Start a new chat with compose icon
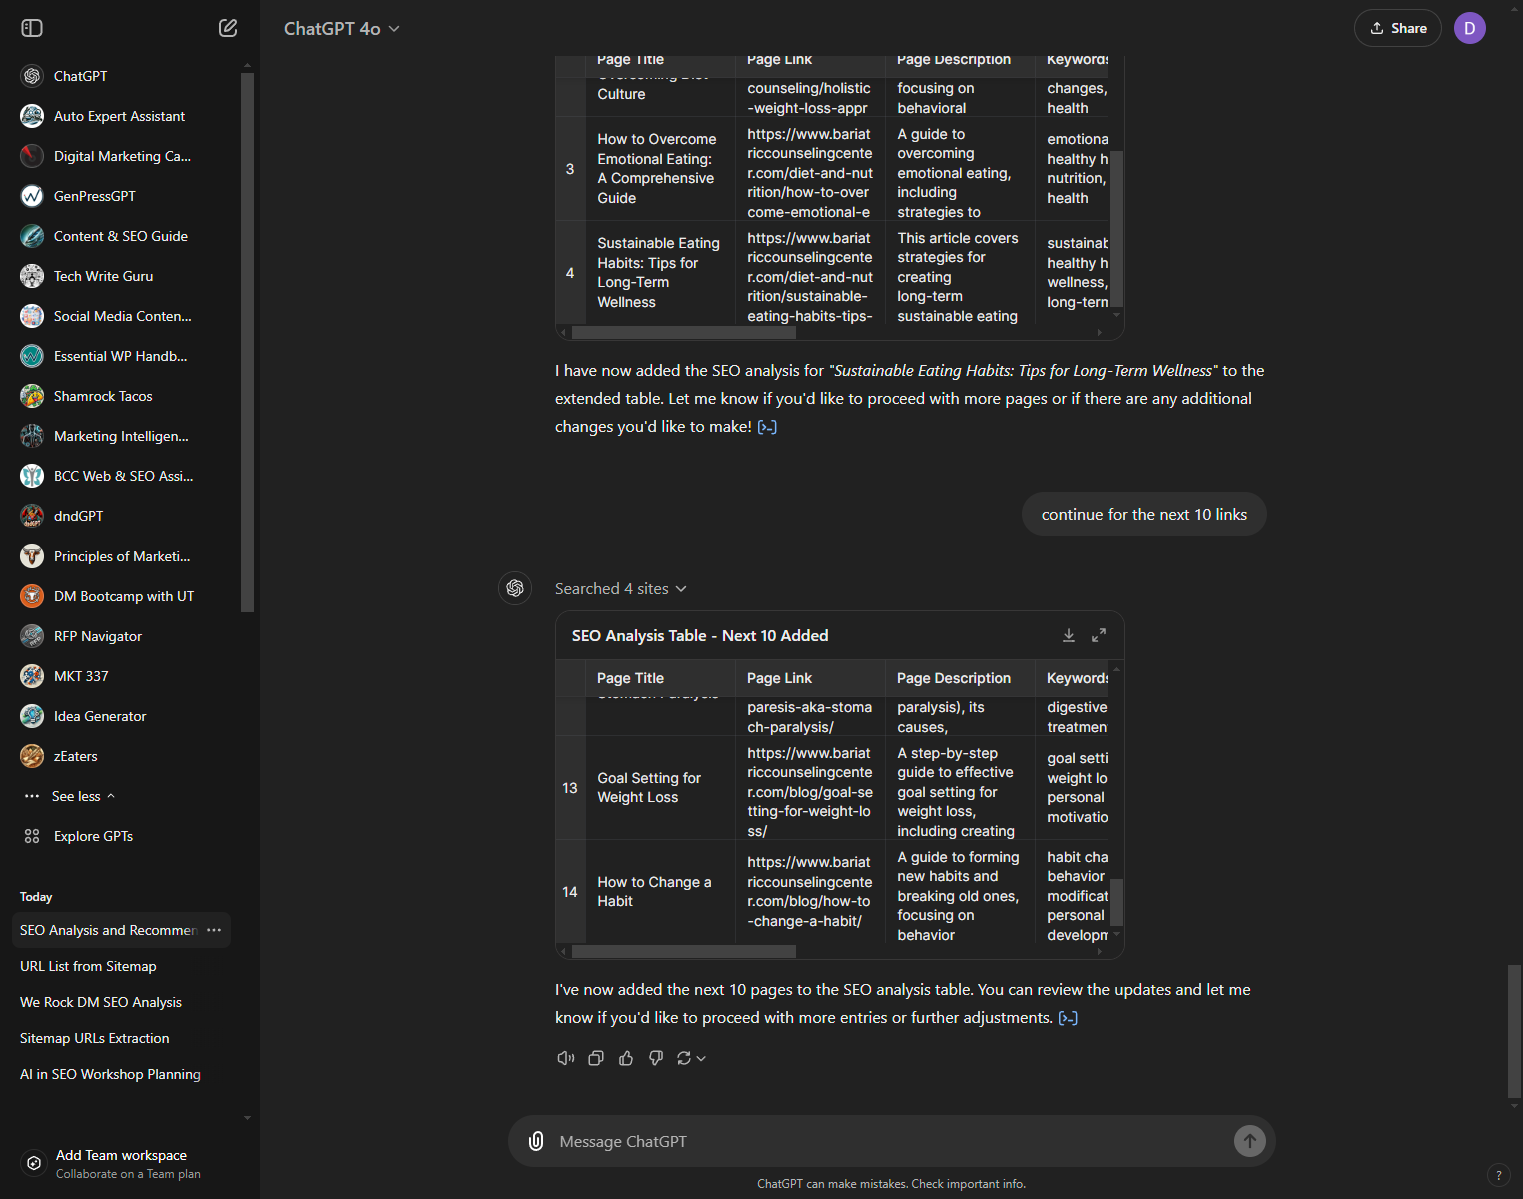 pos(228,28)
